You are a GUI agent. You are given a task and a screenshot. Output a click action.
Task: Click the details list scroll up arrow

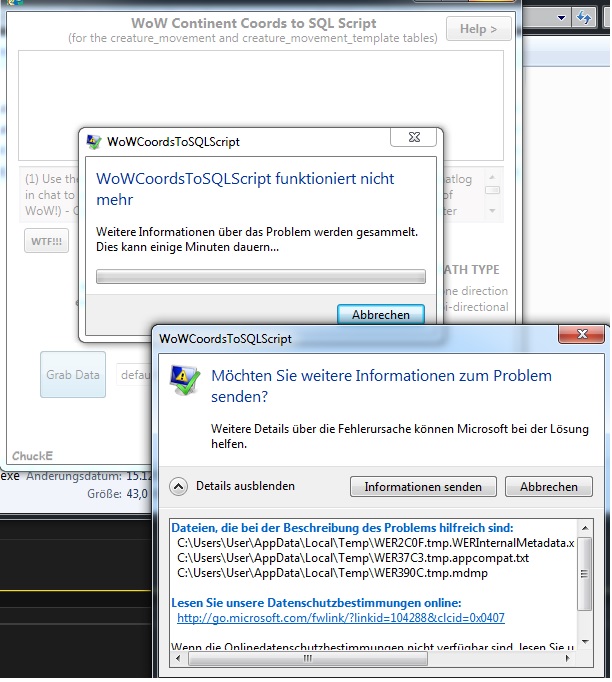[585, 528]
